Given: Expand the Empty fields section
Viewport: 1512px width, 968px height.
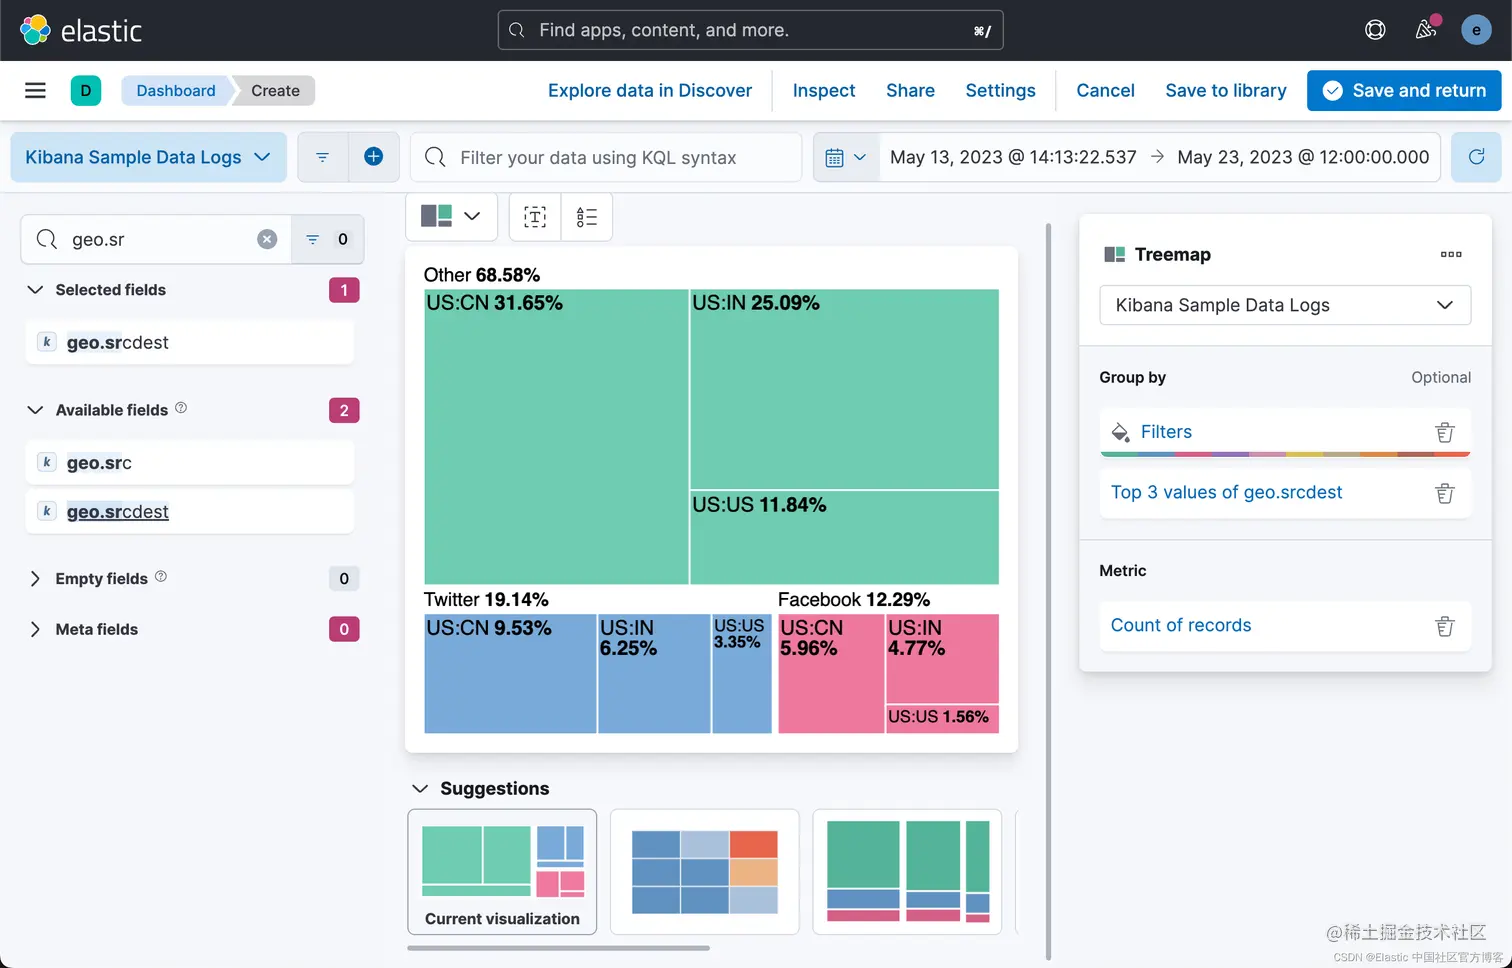Looking at the screenshot, I should click(x=35, y=579).
